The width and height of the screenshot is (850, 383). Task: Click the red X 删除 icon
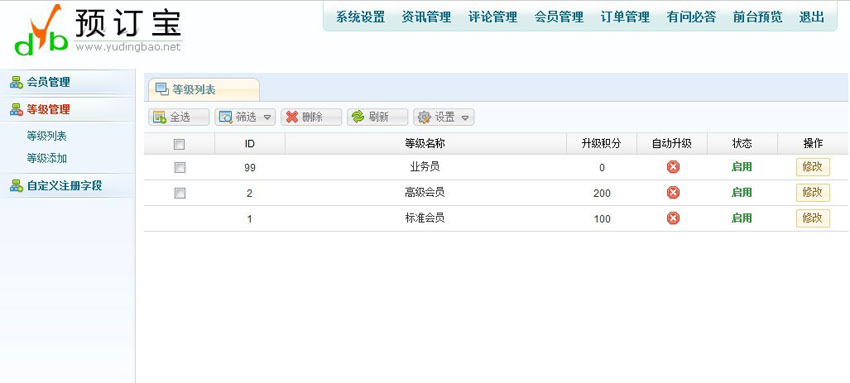click(292, 117)
